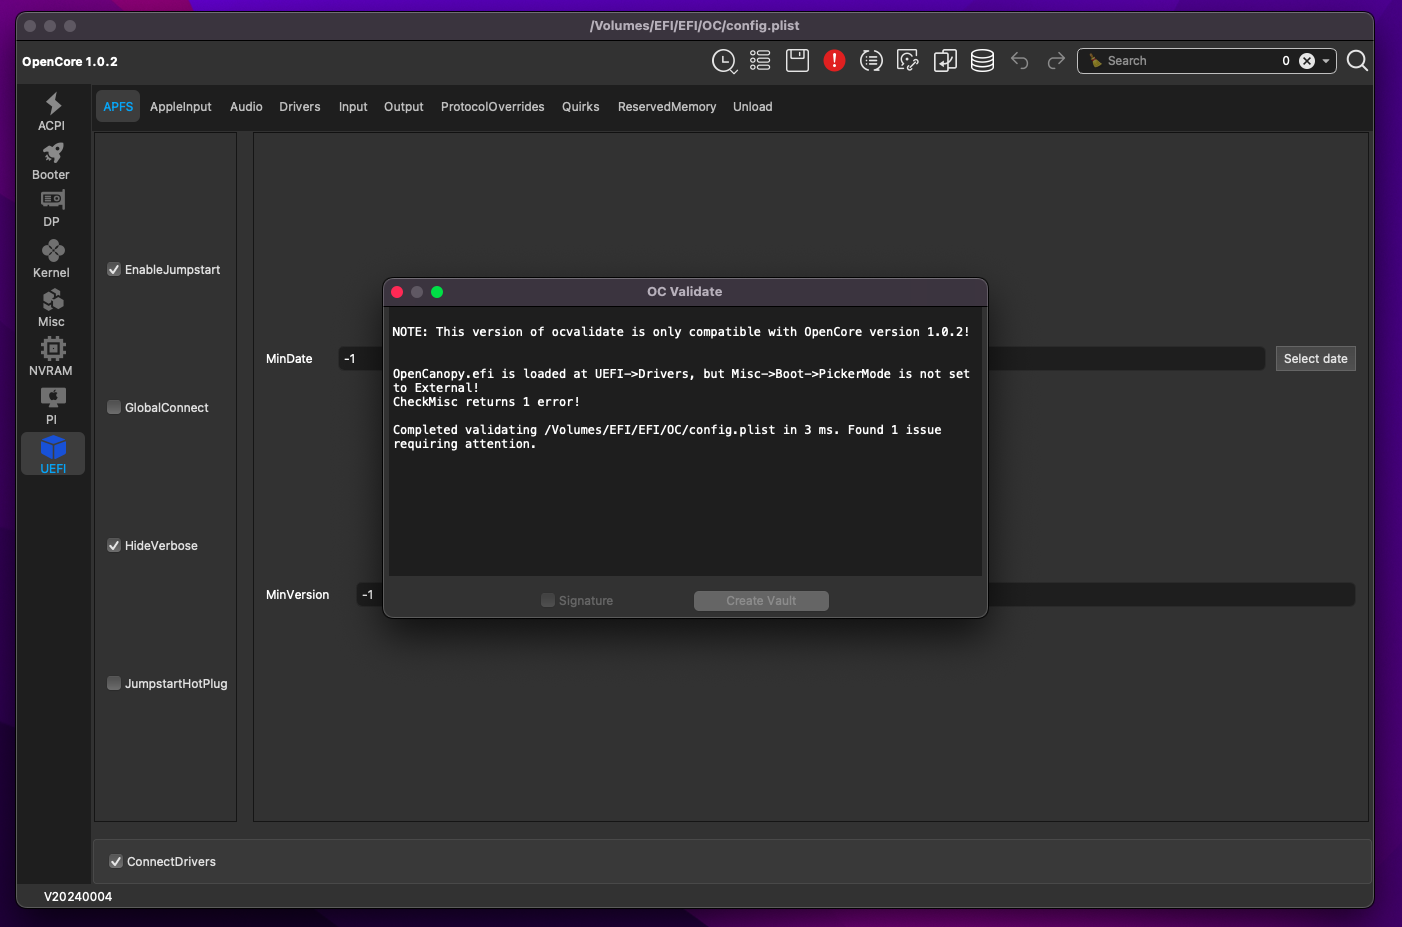Viewport: 1402px width, 927px height.
Task: Open the NVRAM chip icon section
Action: (52, 356)
